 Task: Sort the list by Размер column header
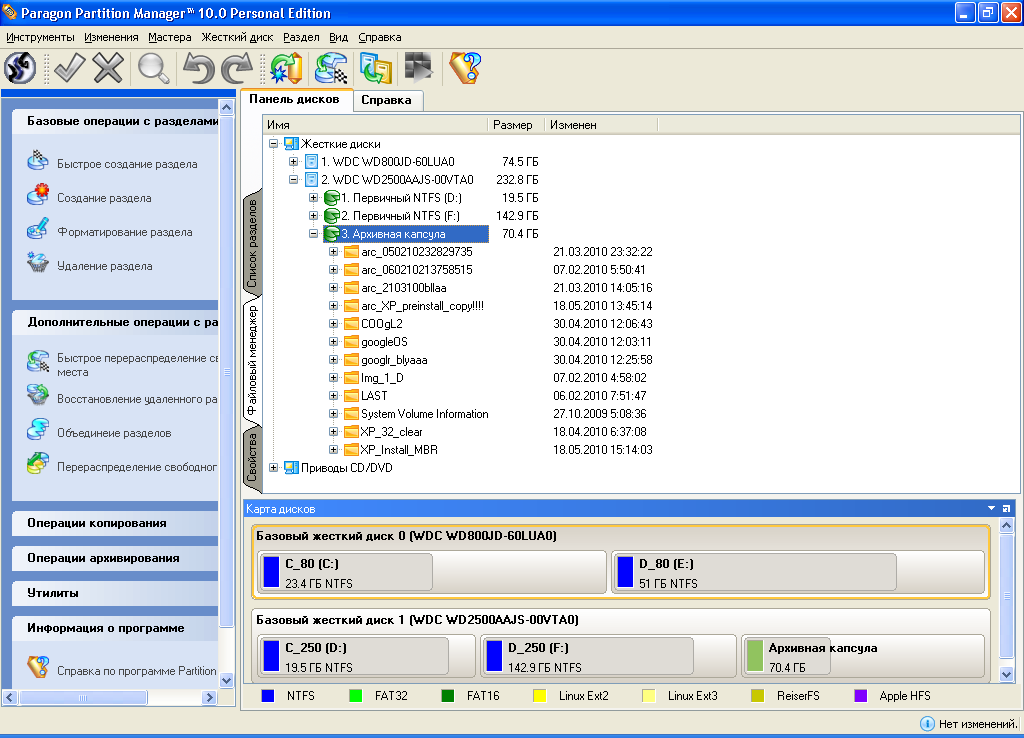[514, 125]
